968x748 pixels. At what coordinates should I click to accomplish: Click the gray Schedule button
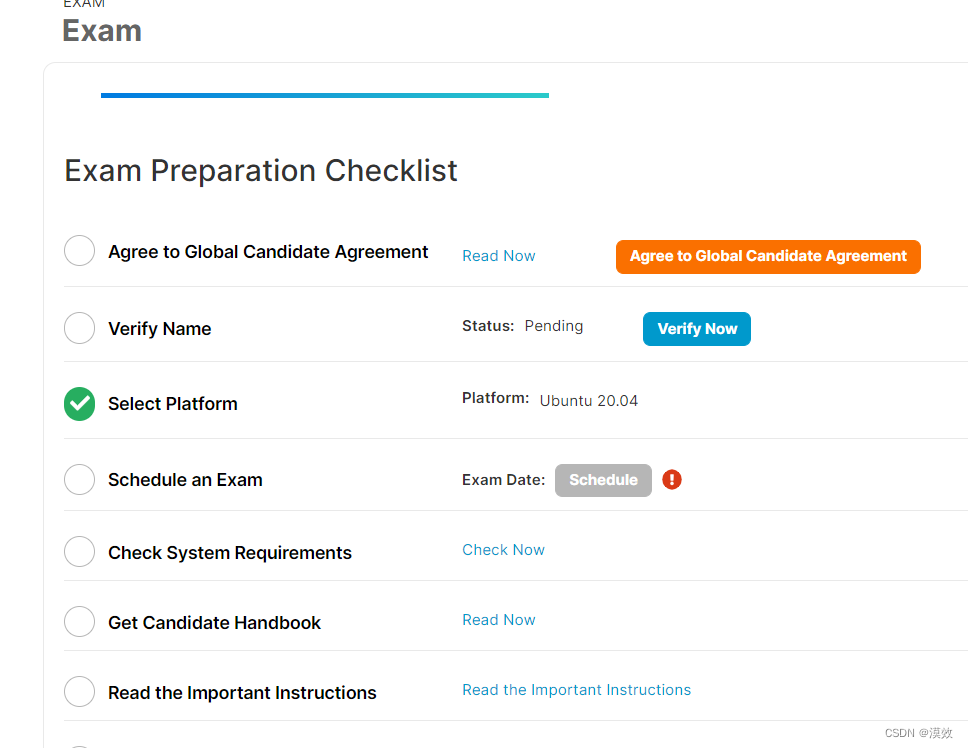pos(603,480)
